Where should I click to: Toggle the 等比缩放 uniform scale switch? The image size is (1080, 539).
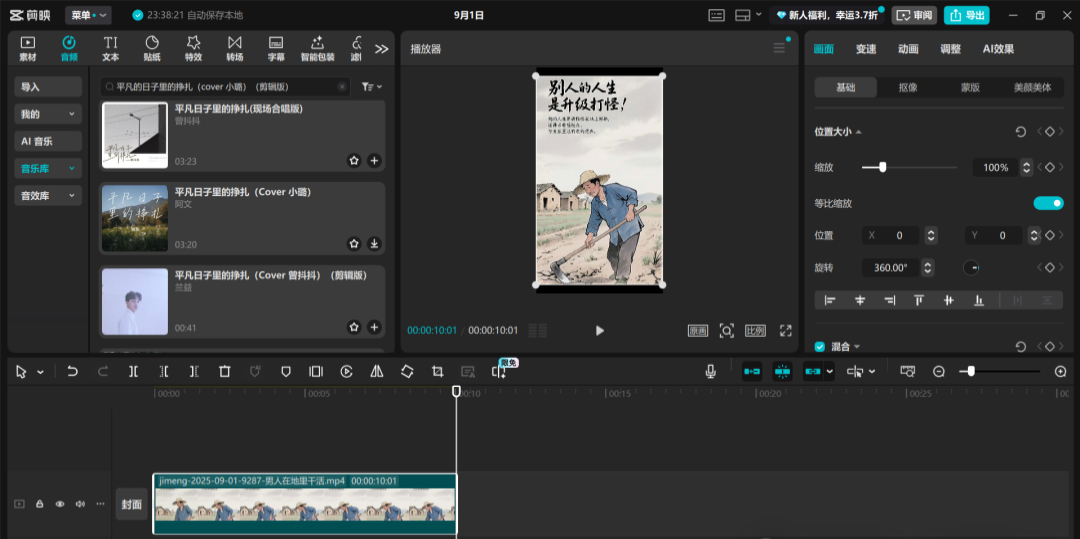[1048, 203]
